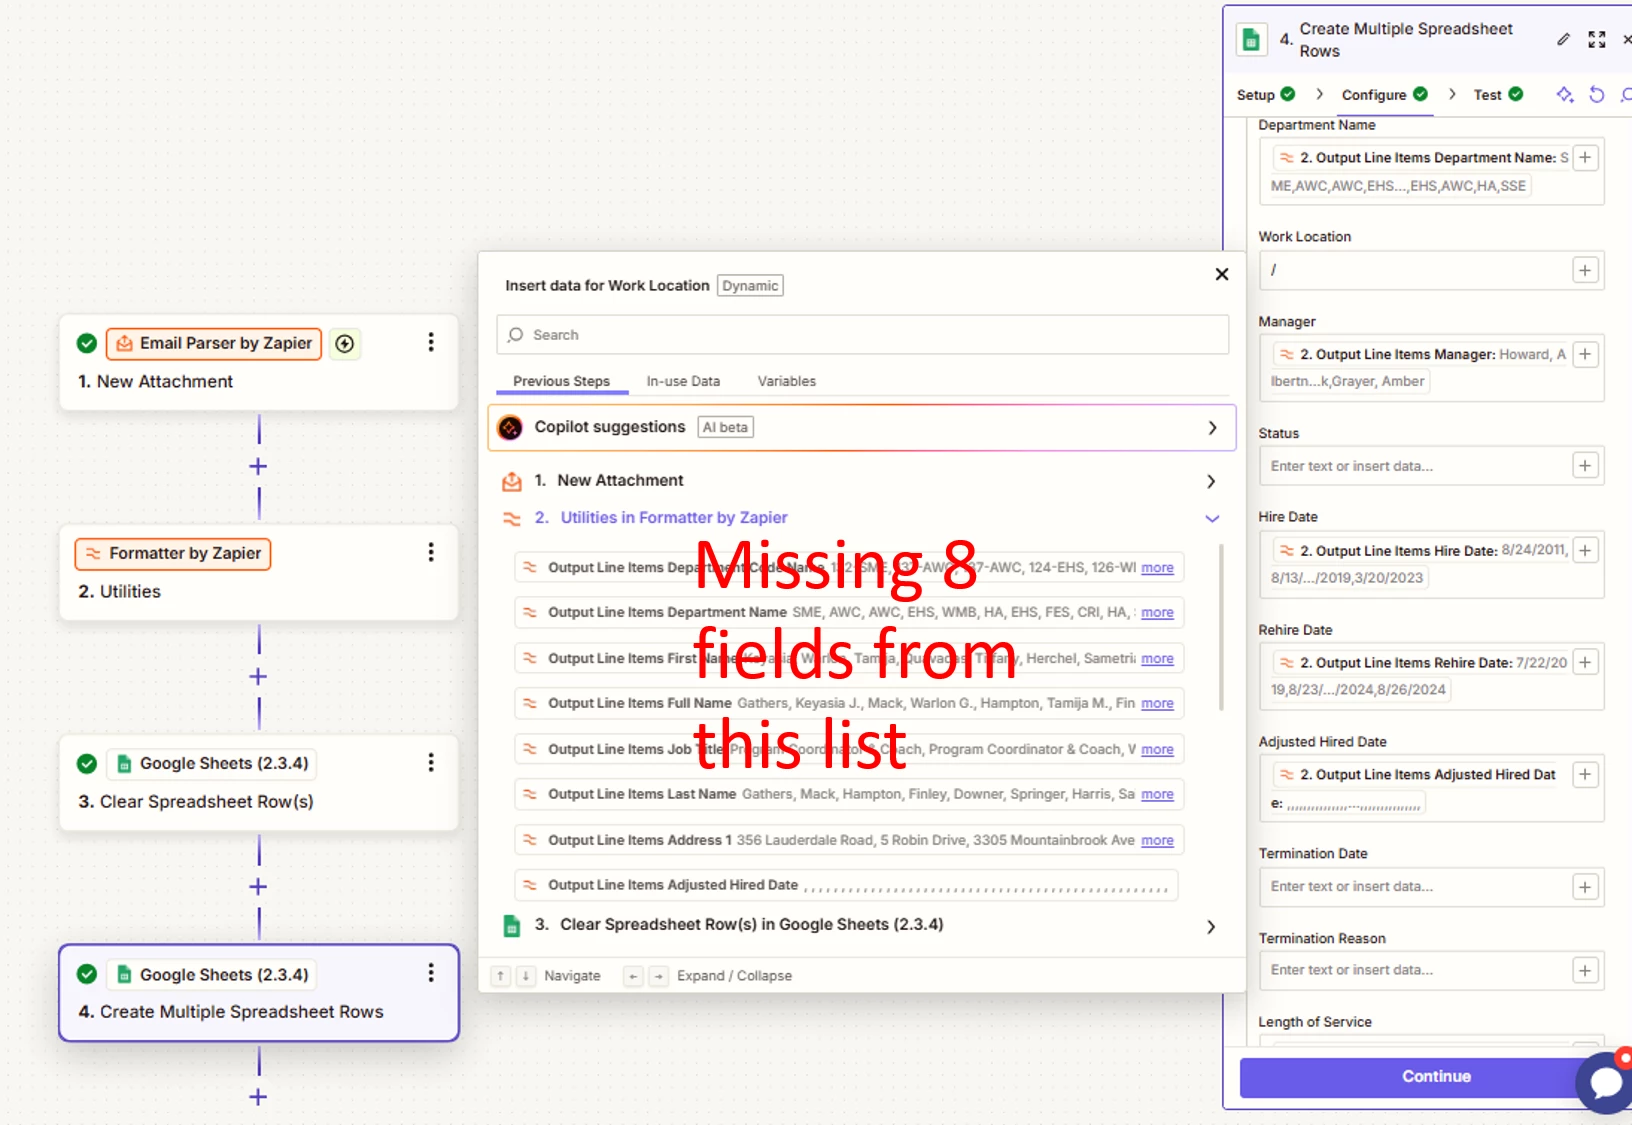
Task: Click plus button in Department Name field
Action: pos(1585,157)
